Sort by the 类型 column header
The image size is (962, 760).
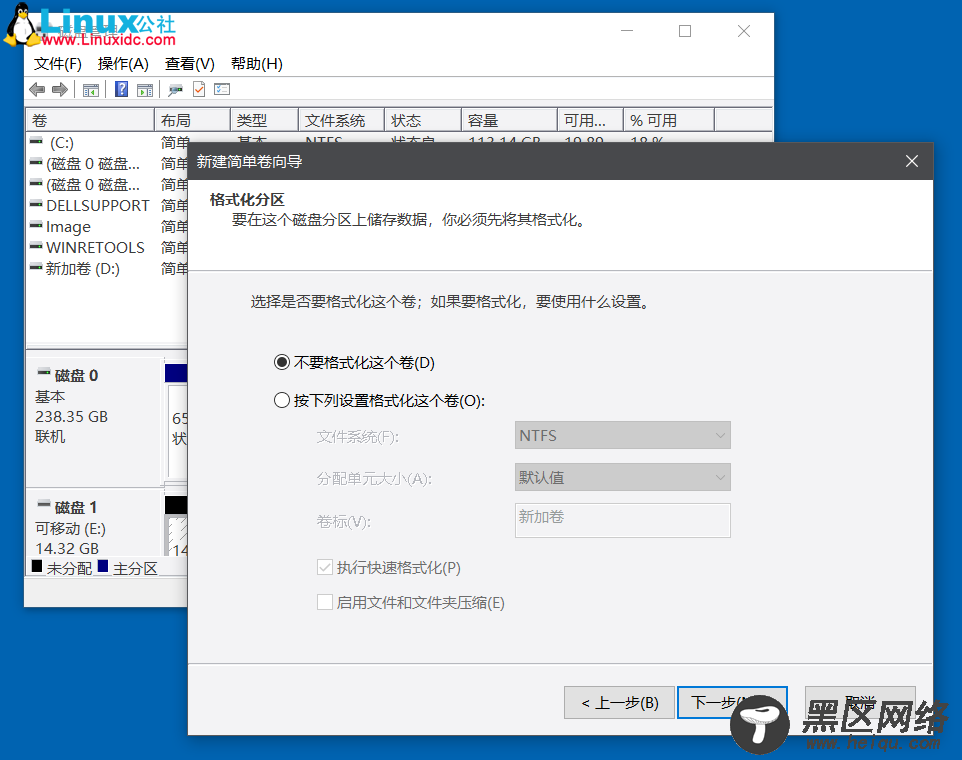264,120
